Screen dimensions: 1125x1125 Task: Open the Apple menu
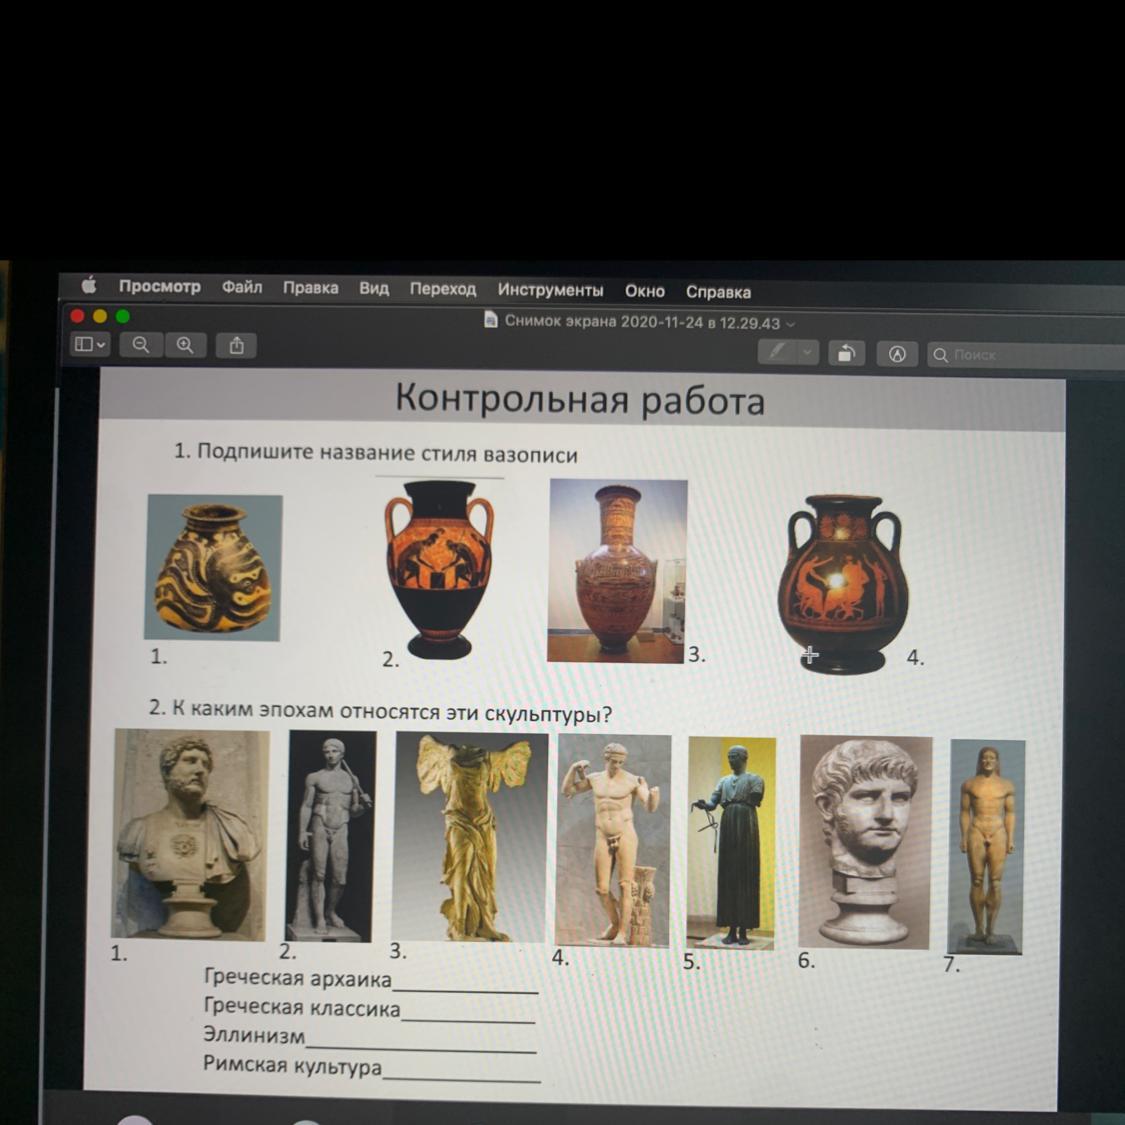coord(89,286)
